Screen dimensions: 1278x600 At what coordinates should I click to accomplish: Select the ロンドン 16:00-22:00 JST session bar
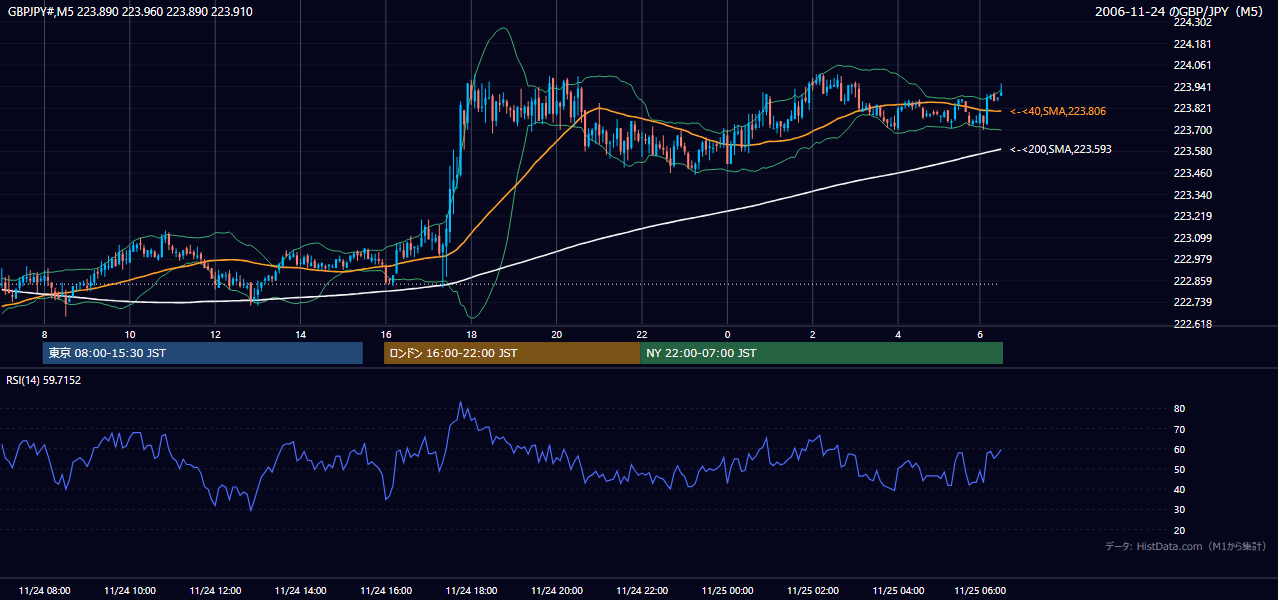click(x=511, y=353)
